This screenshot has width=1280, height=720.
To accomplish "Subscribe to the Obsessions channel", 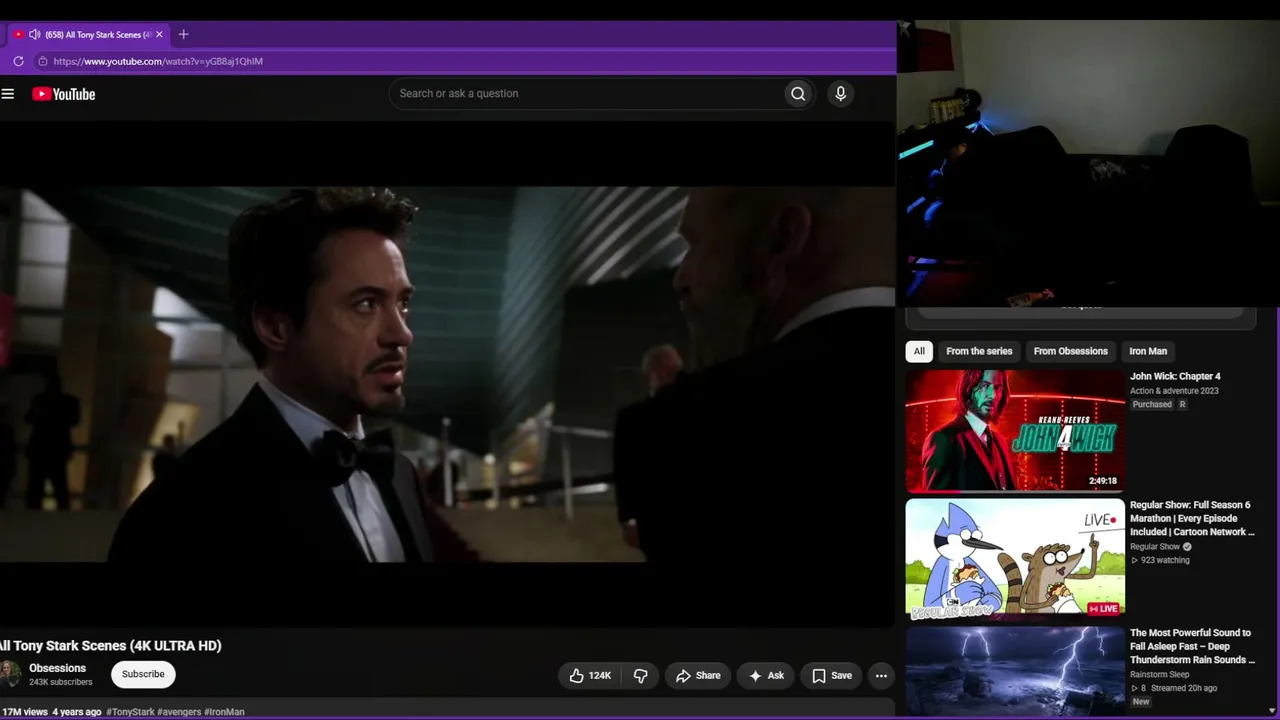I will pos(143,675).
